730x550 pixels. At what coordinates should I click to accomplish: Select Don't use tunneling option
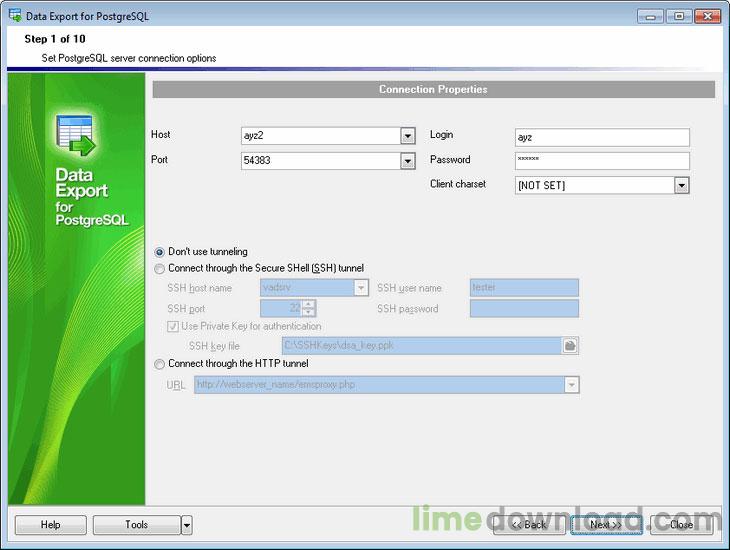[160, 252]
